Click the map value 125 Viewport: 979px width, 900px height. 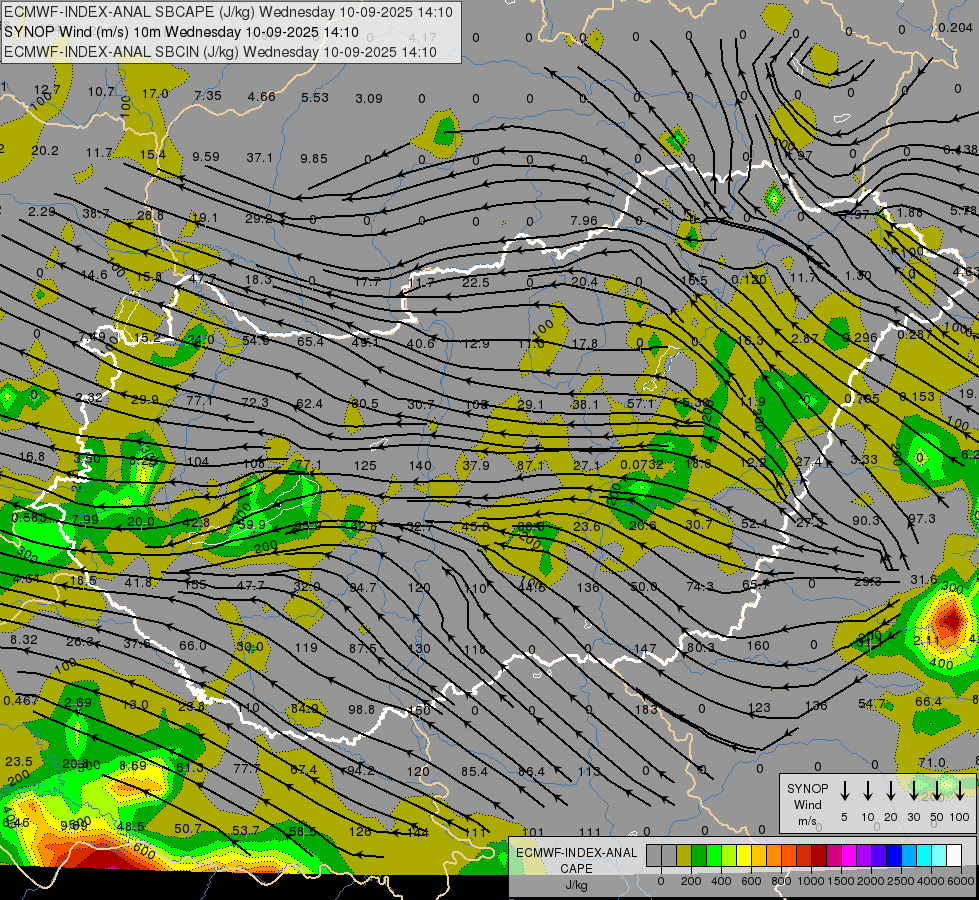click(365, 465)
